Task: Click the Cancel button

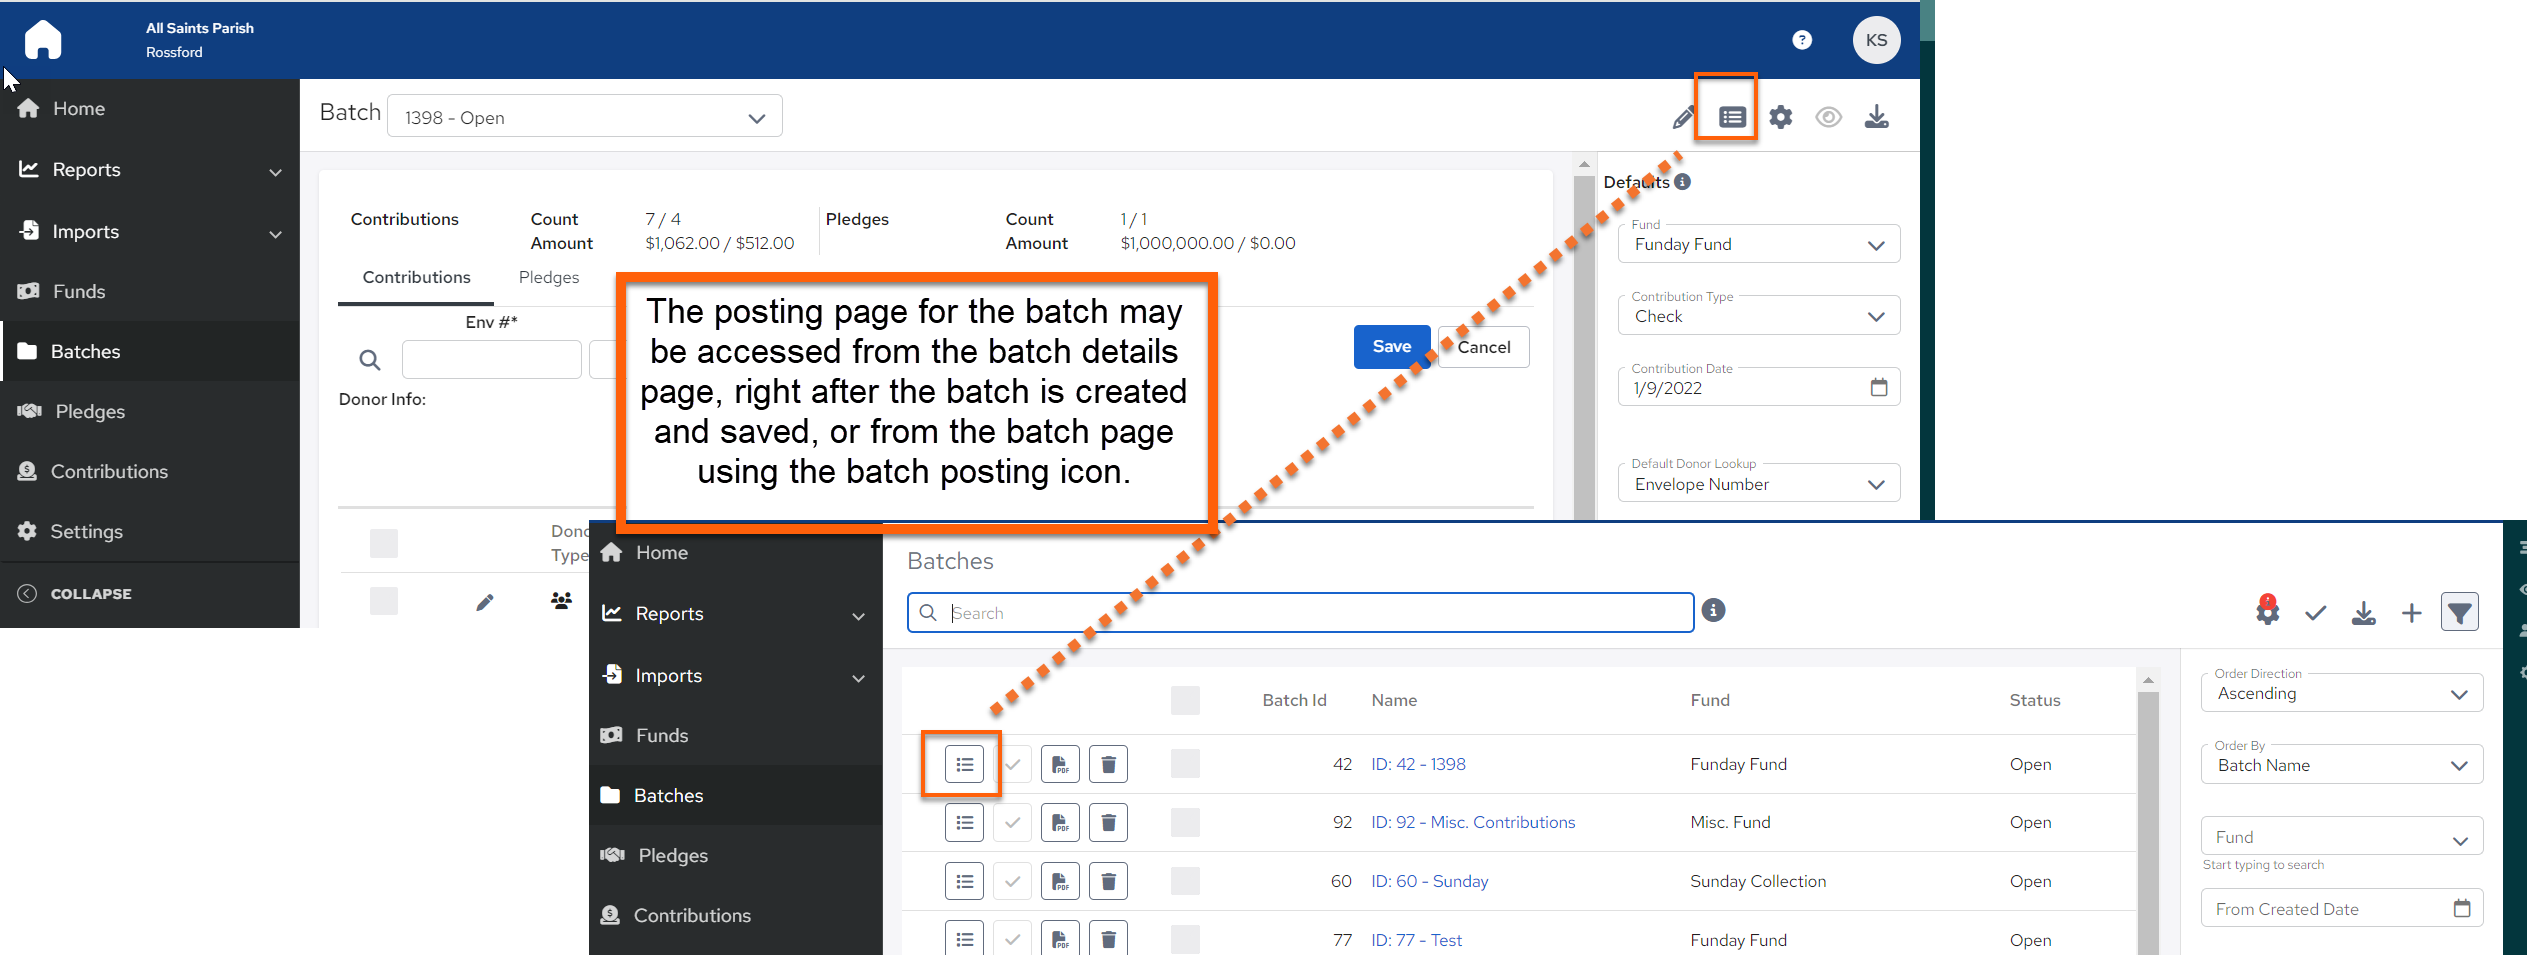Action: pos(1484,347)
